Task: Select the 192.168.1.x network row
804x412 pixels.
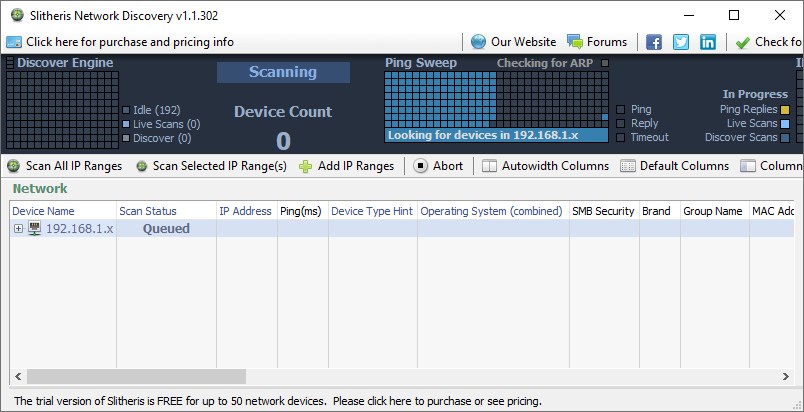Action: (80, 229)
